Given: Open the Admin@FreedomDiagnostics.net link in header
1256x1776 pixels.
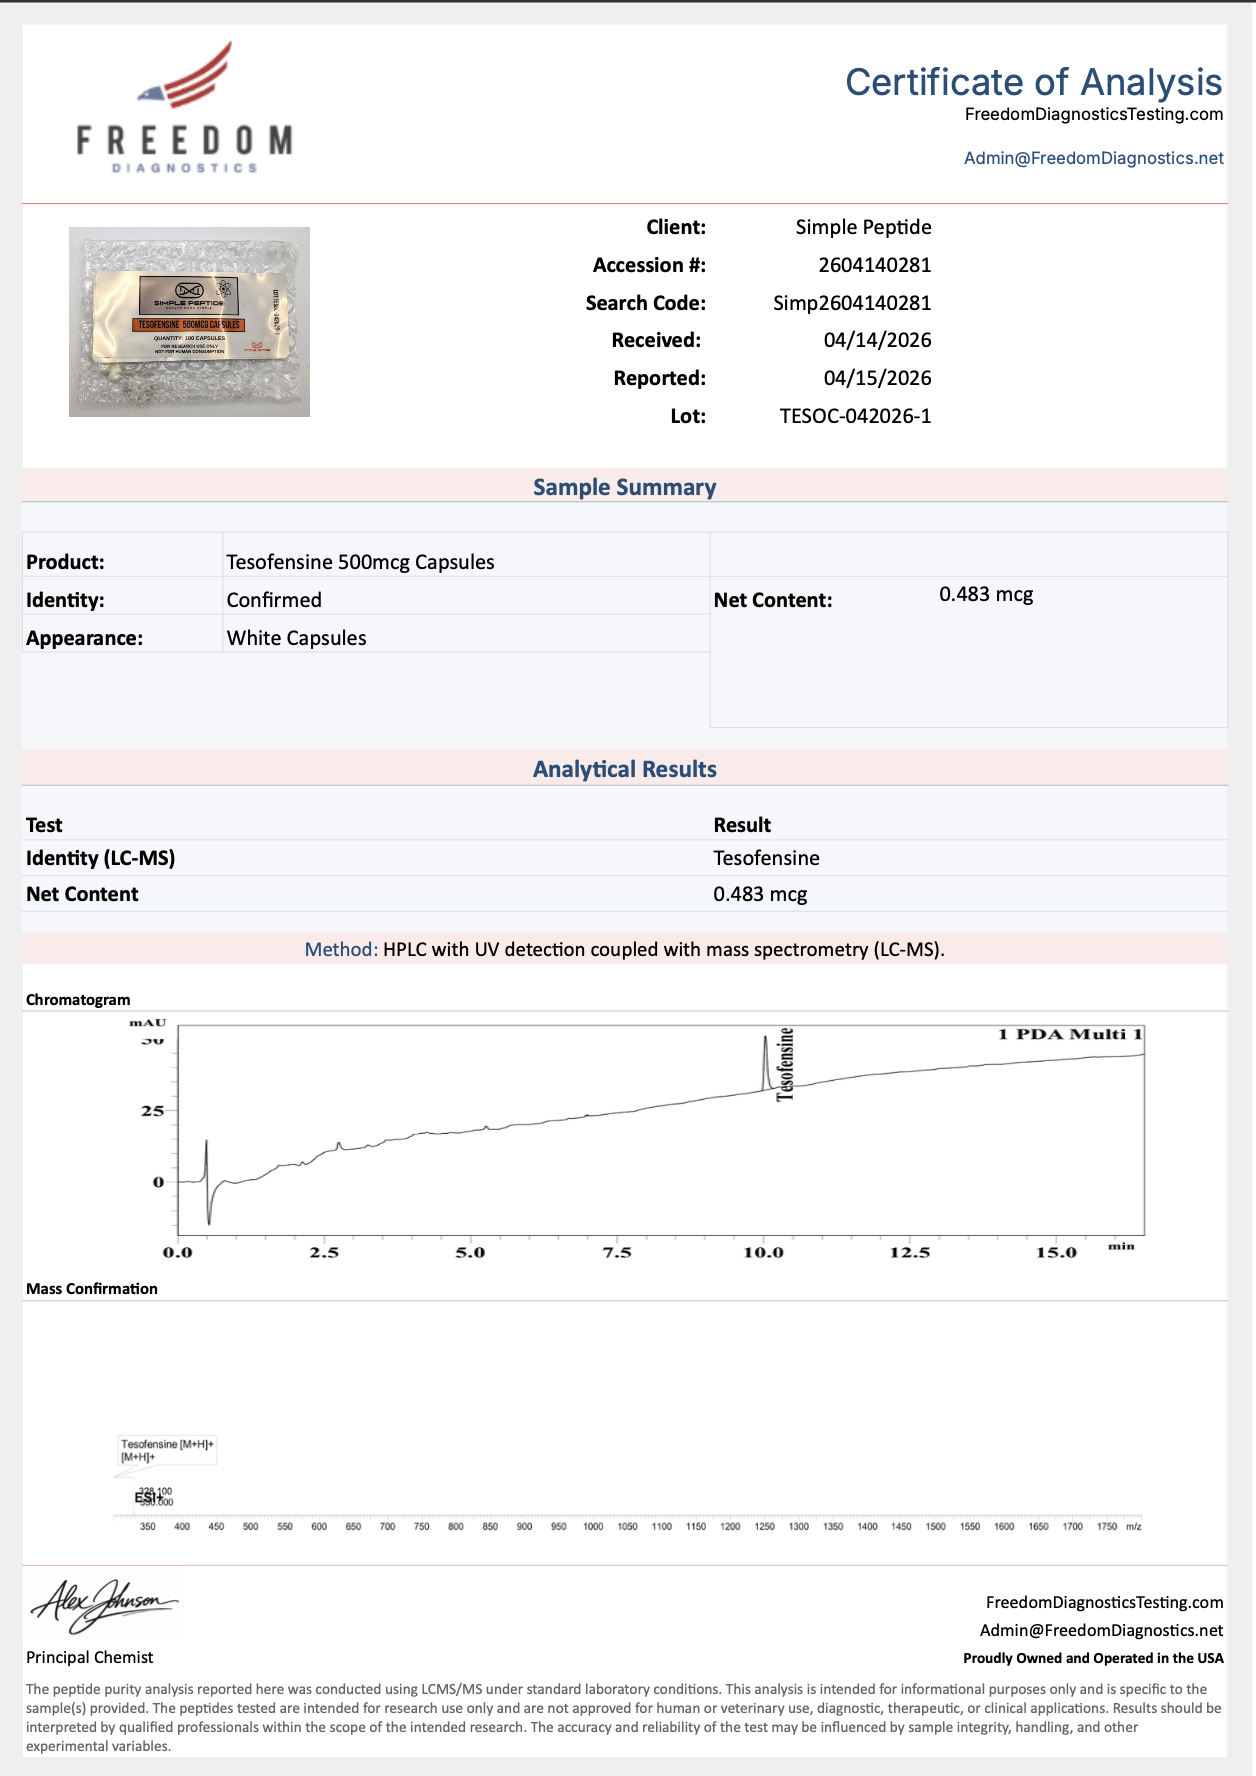Looking at the screenshot, I should (1093, 158).
